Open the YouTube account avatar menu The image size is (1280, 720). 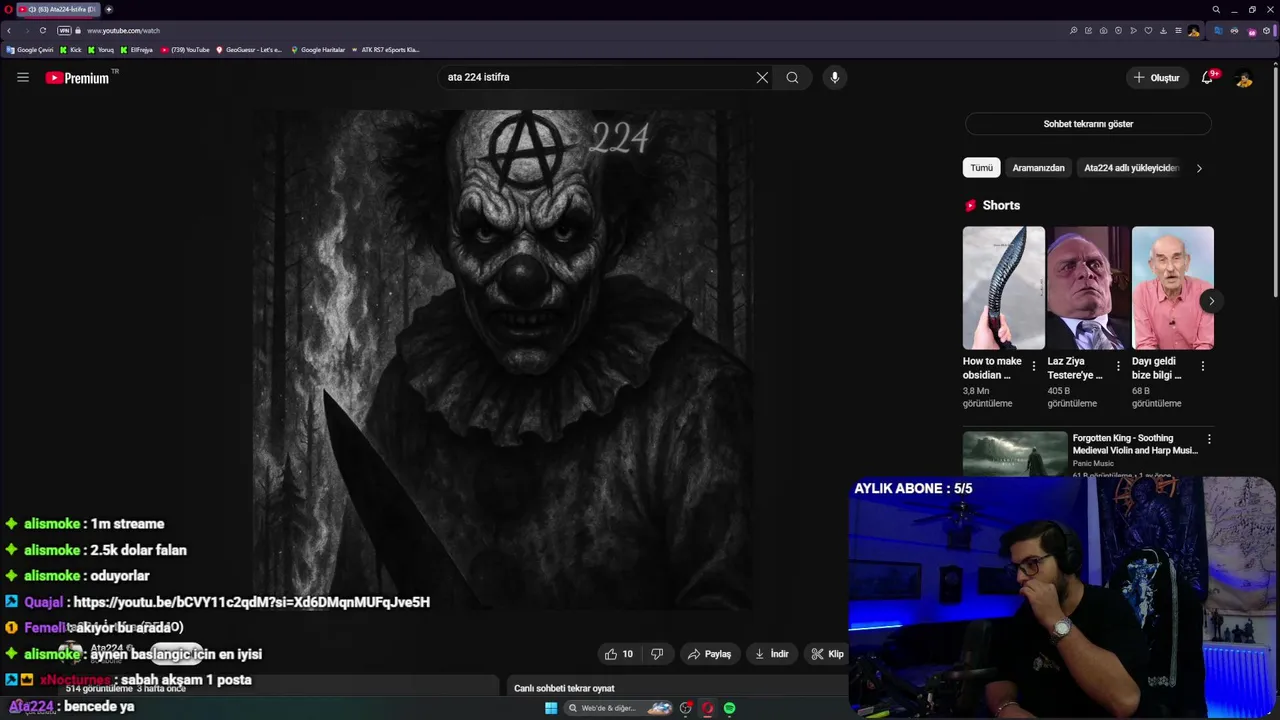(x=1243, y=78)
